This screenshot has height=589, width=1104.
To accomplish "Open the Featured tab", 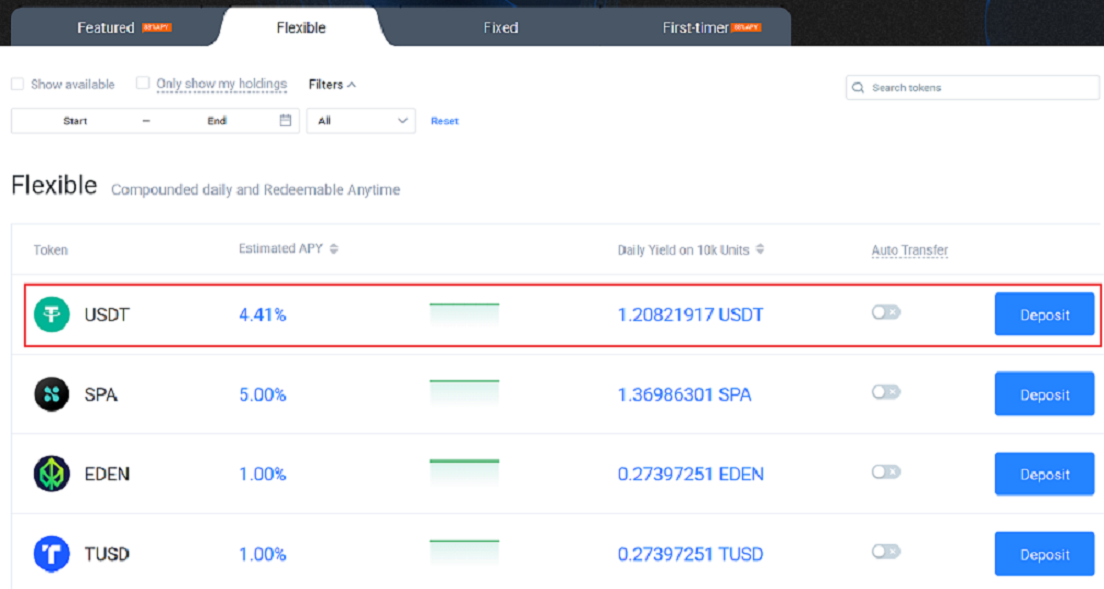I will click(x=106, y=28).
